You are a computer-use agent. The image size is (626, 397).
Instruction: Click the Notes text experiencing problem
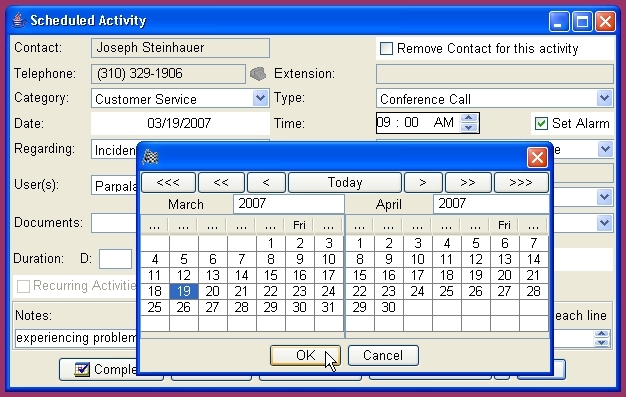point(76,338)
